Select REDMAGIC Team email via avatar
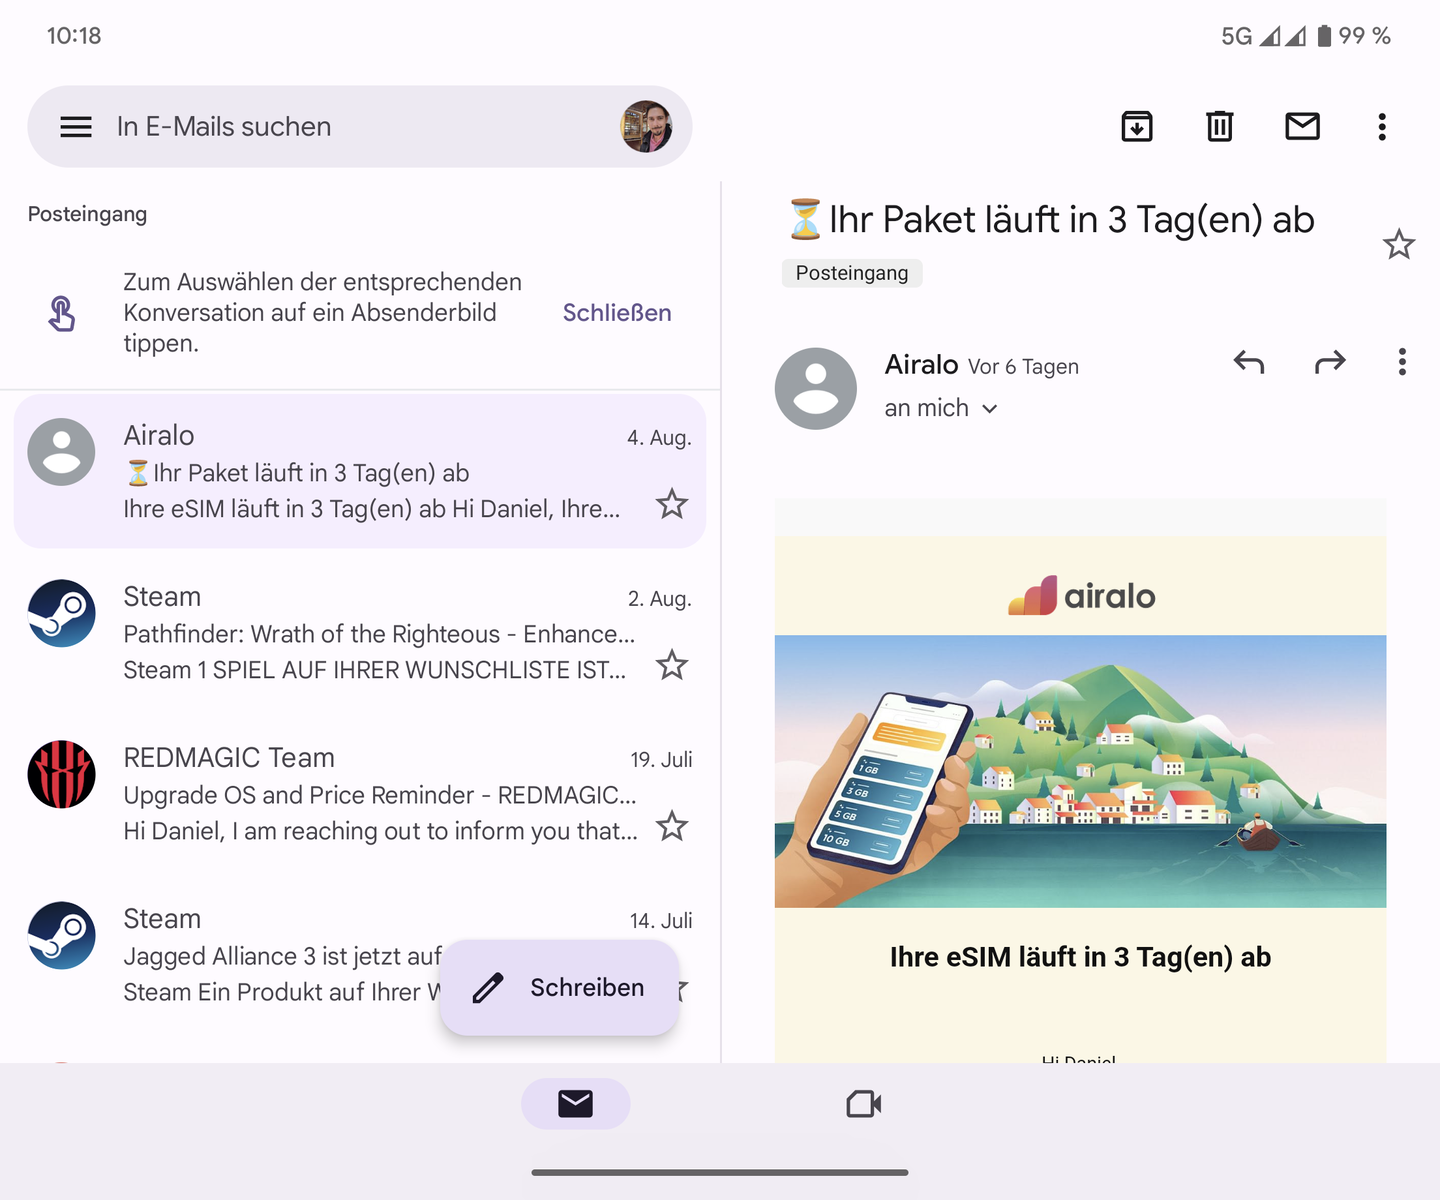This screenshot has height=1200, width=1440. pos(61,774)
